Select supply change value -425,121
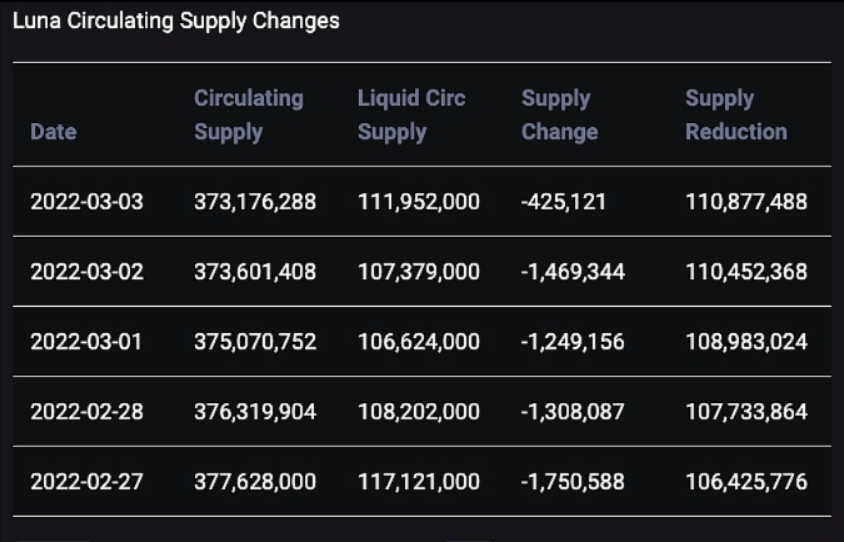The image size is (844, 542). click(563, 202)
